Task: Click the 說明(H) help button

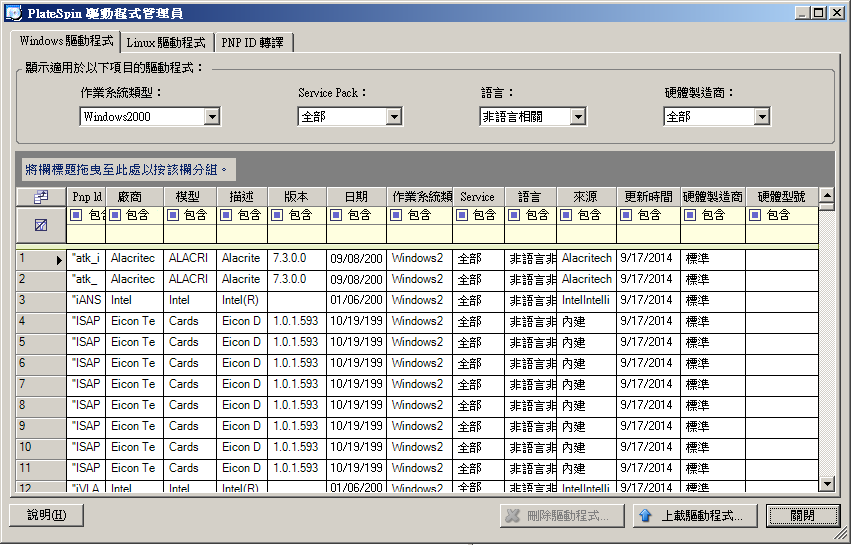Action: coord(46,515)
